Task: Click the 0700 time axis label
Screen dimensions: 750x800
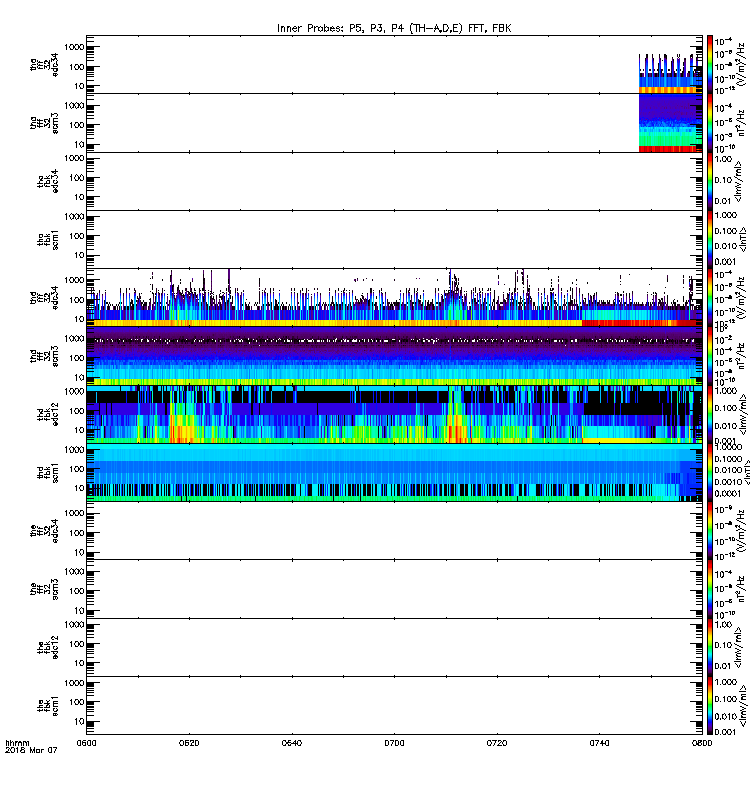Action: point(394,743)
